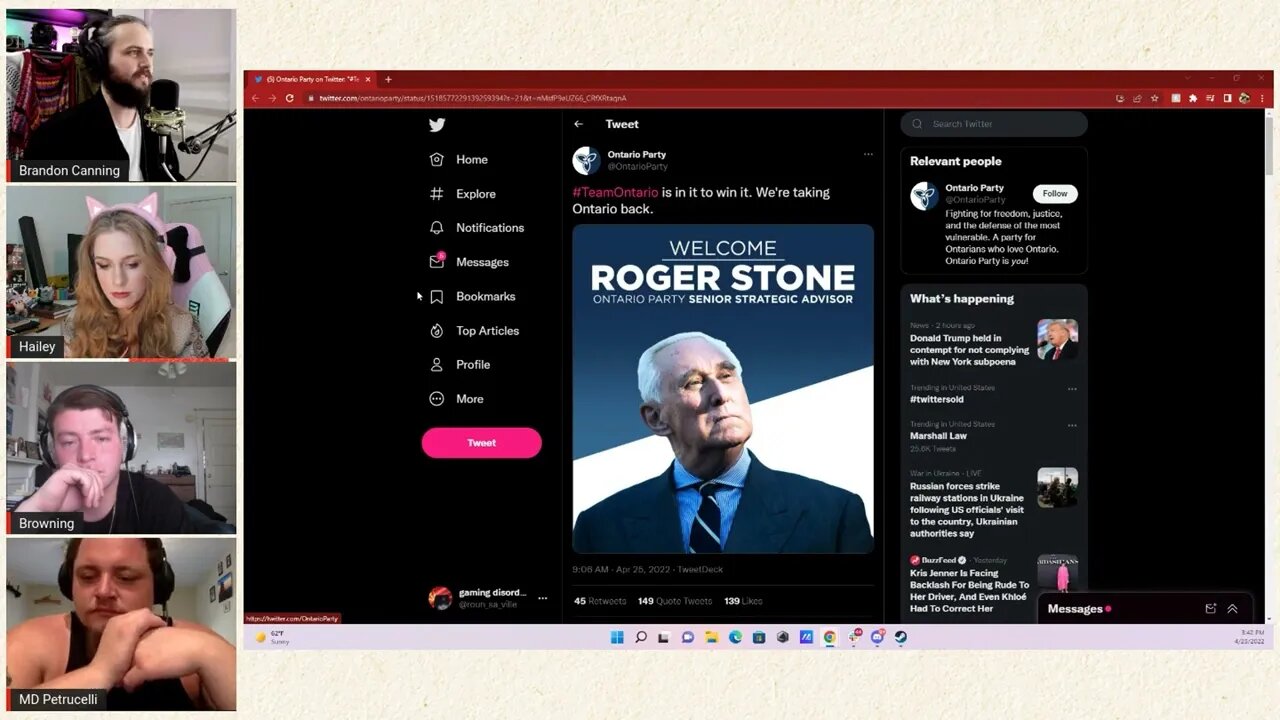View the 149 Quote Tweets list
Viewport: 1280px width, 720px height.
point(675,601)
